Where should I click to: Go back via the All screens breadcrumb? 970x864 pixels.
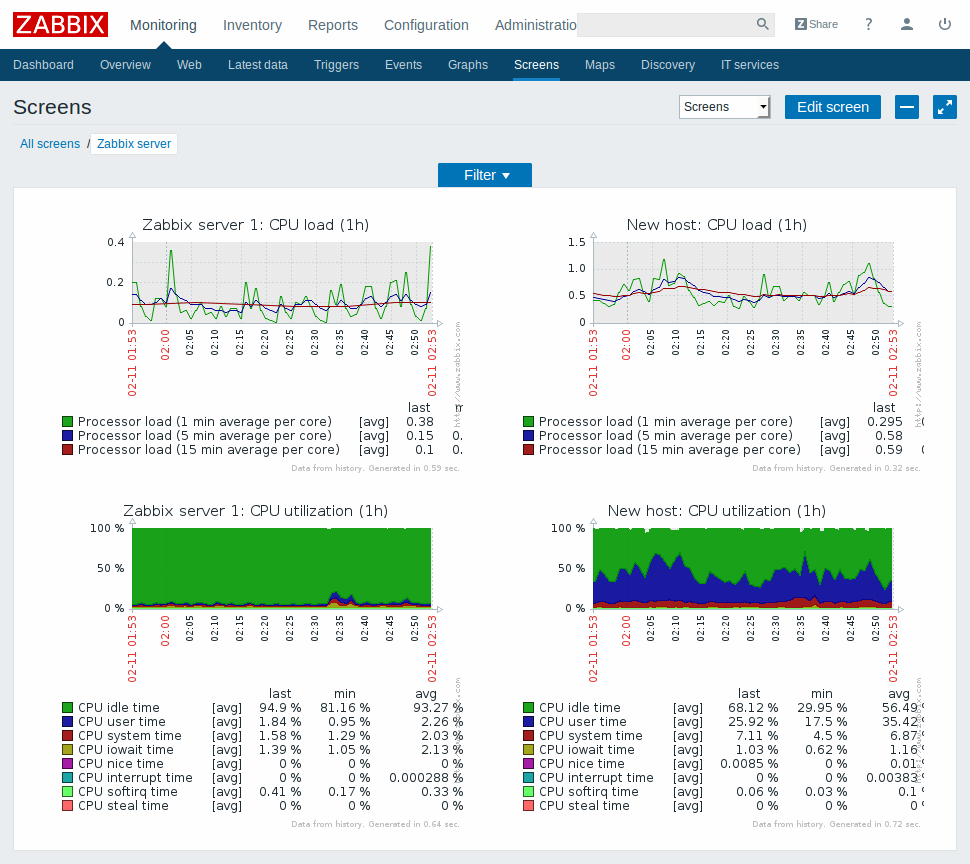[x=50, y=143]
